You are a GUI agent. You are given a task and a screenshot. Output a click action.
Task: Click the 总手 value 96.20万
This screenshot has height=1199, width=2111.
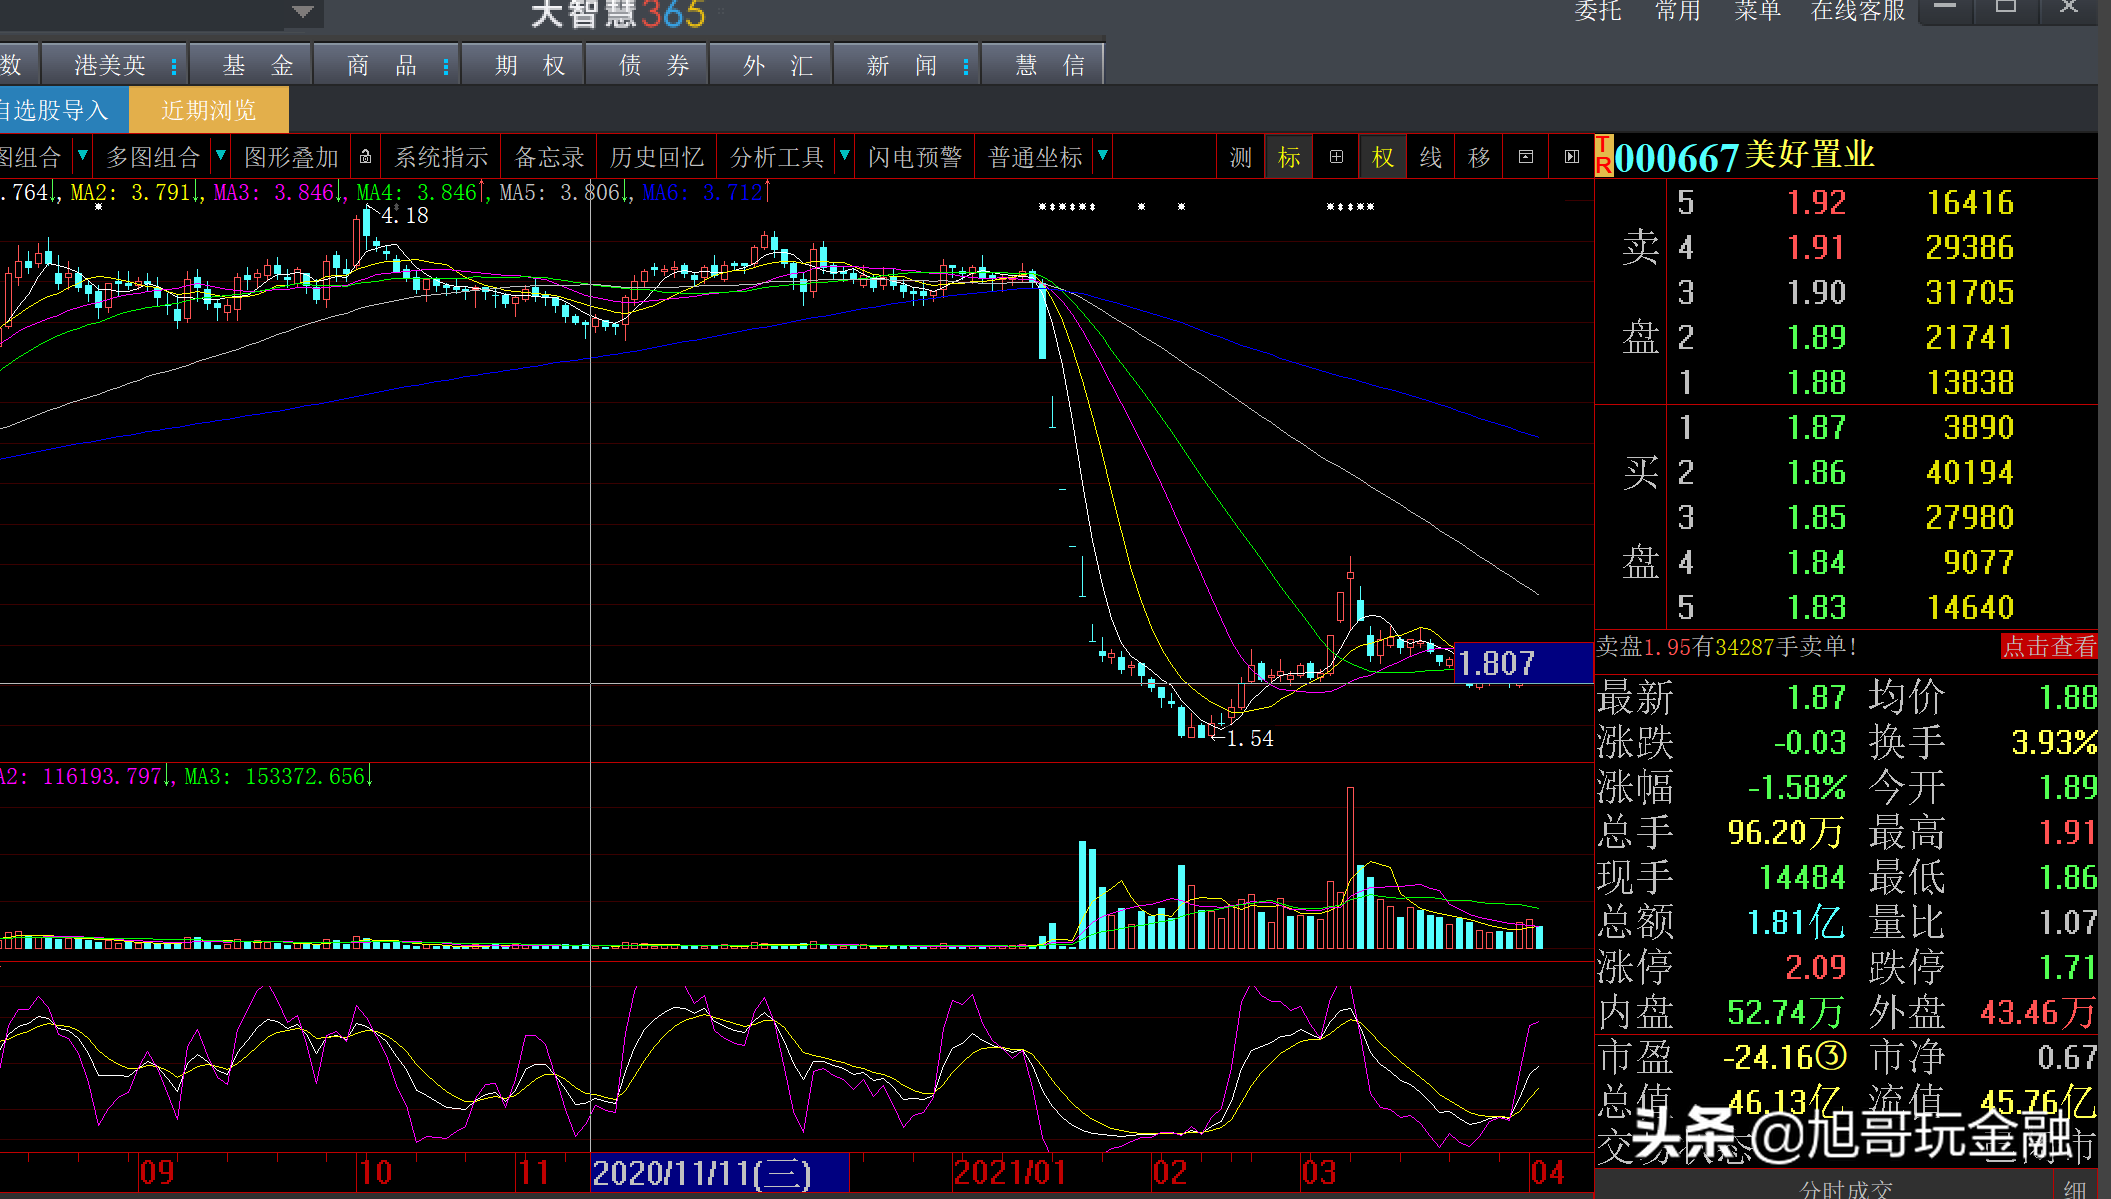[x=1785, y=833]
